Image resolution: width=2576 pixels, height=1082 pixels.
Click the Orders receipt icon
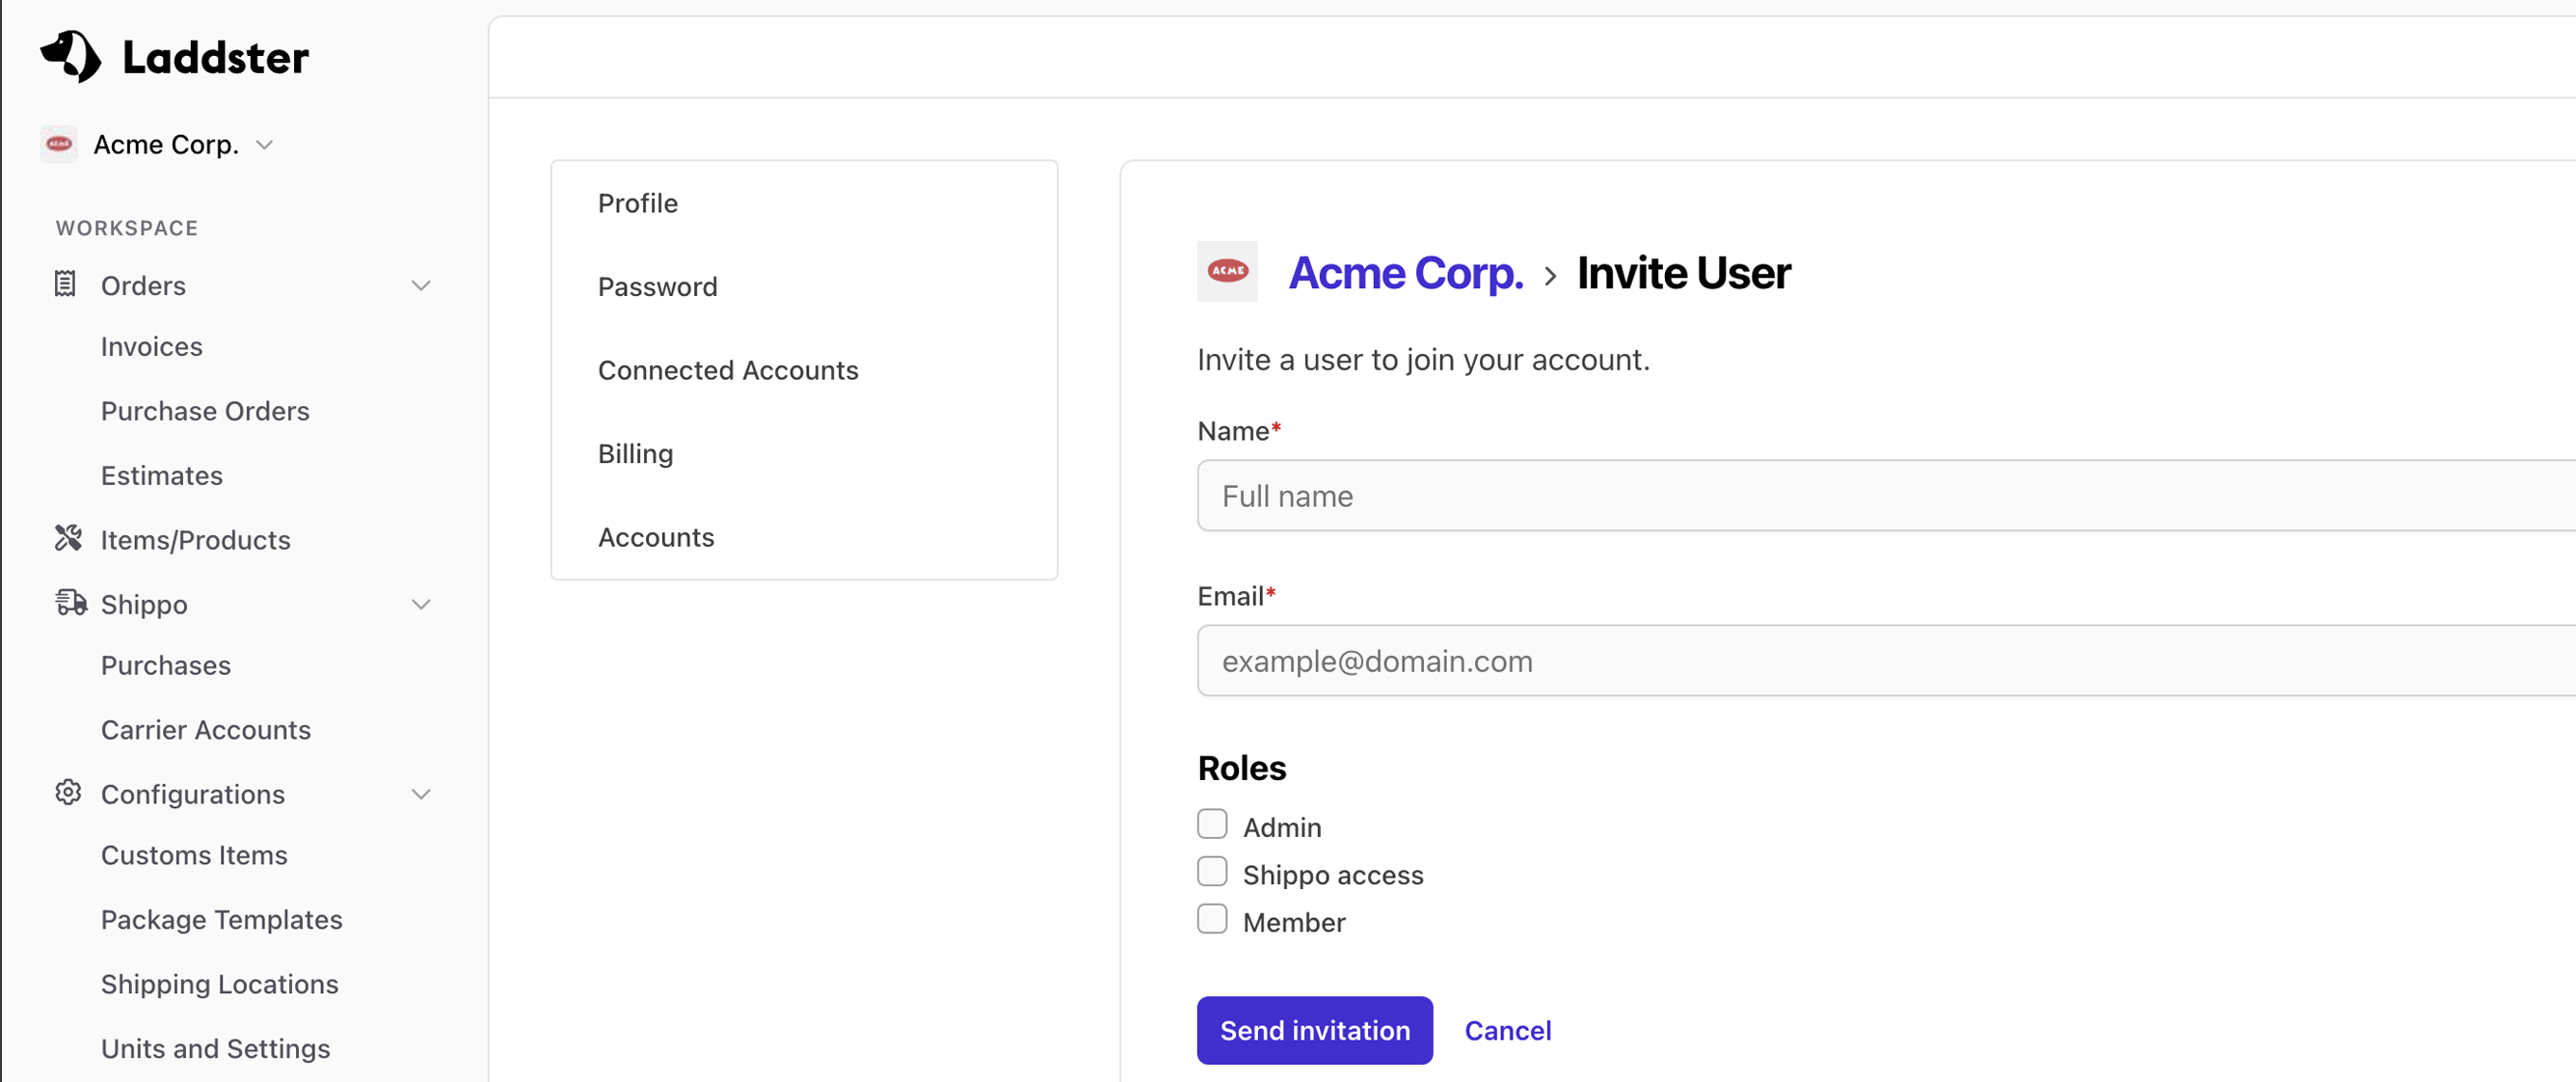(x=65, y=285)
